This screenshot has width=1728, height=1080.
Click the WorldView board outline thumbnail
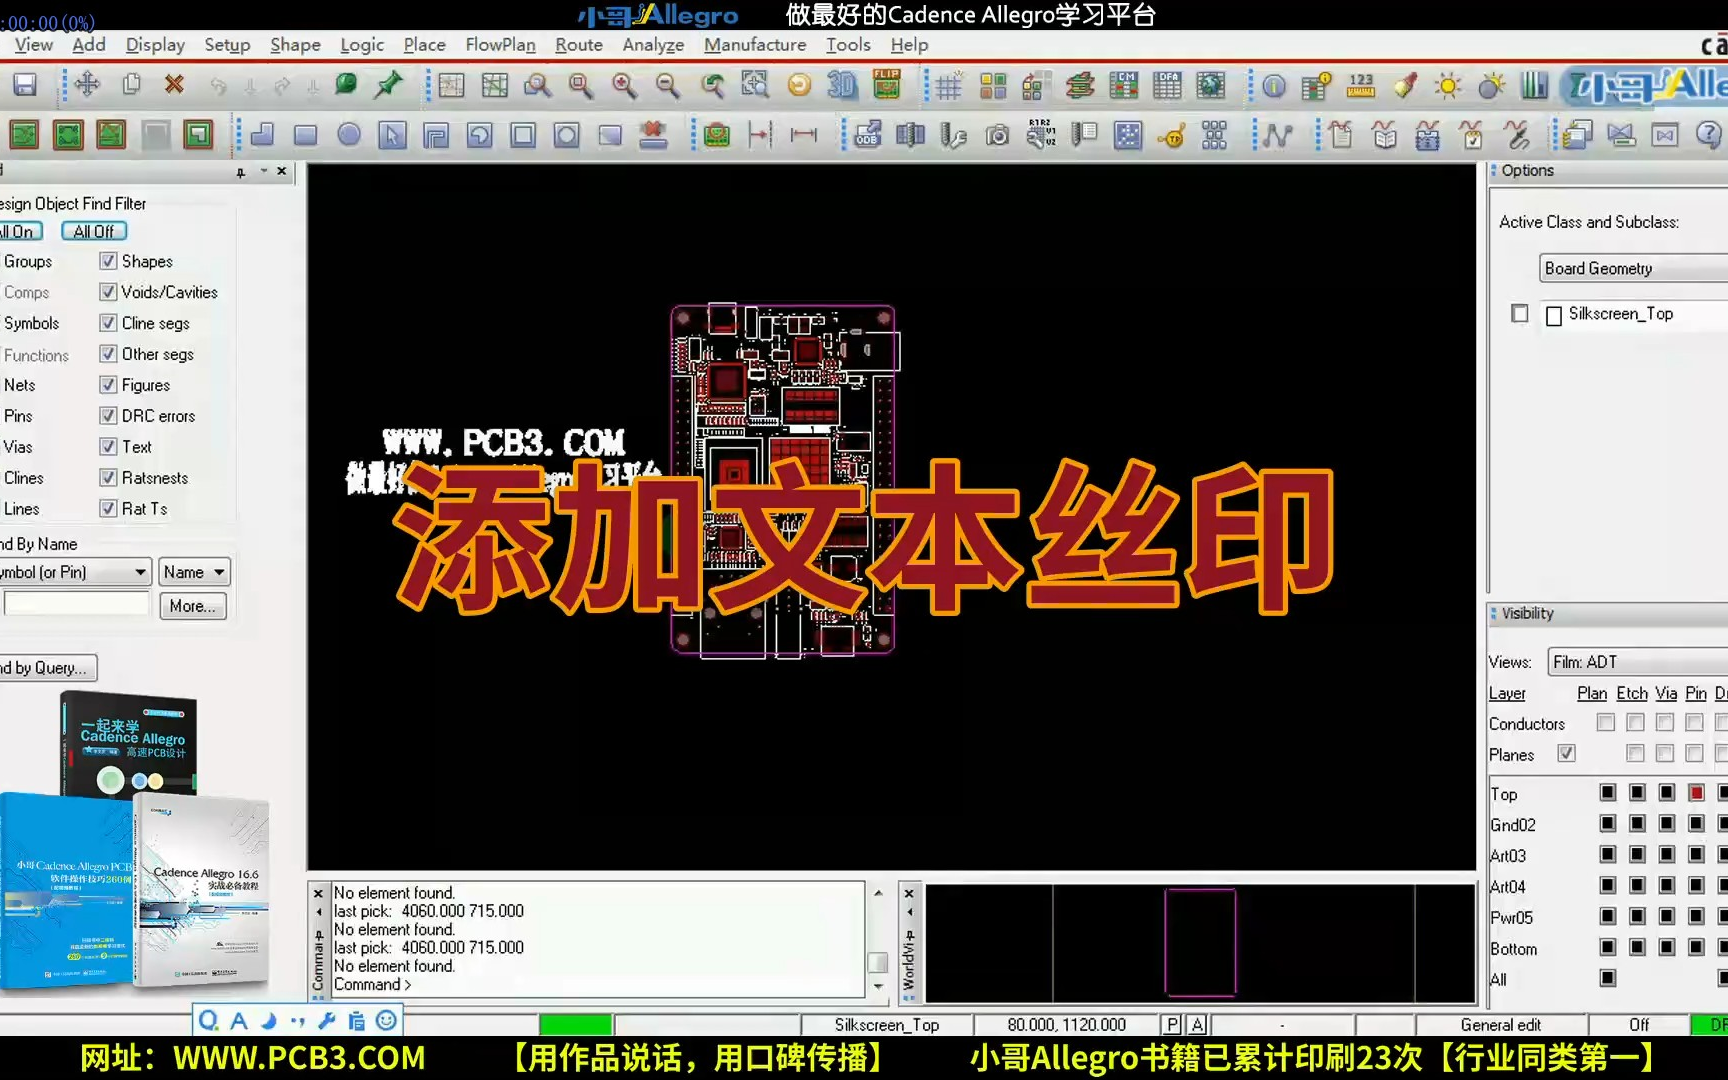1200,942
